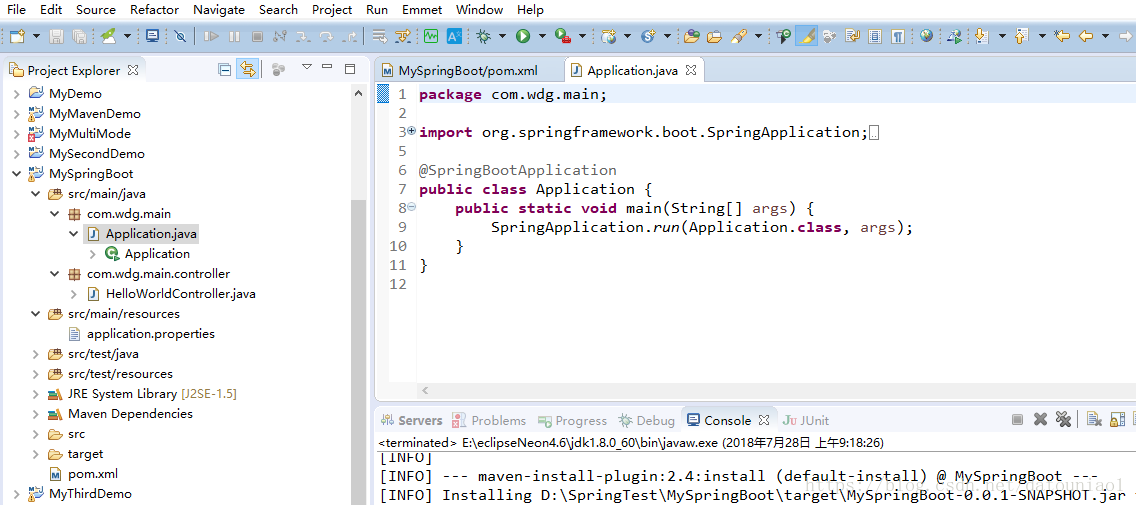Toggle Mark Occurrences highlighter in toolbar
The width and height of the screenshot is (1136, 505).
coord(807,36)
